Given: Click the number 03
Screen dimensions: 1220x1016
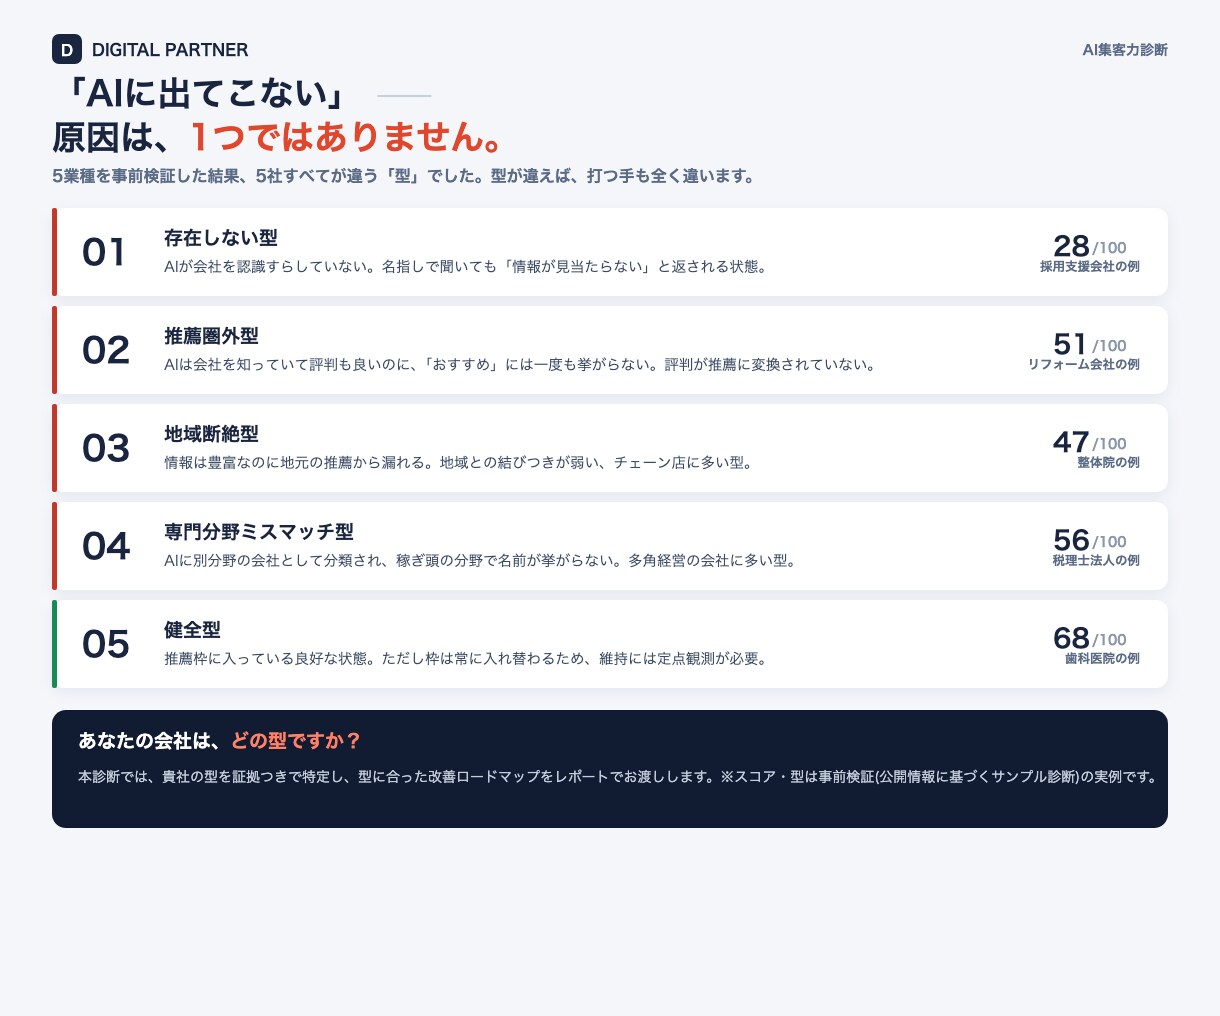Looking at the screenshot, I should pyautogui.click(x=106, y=449).
